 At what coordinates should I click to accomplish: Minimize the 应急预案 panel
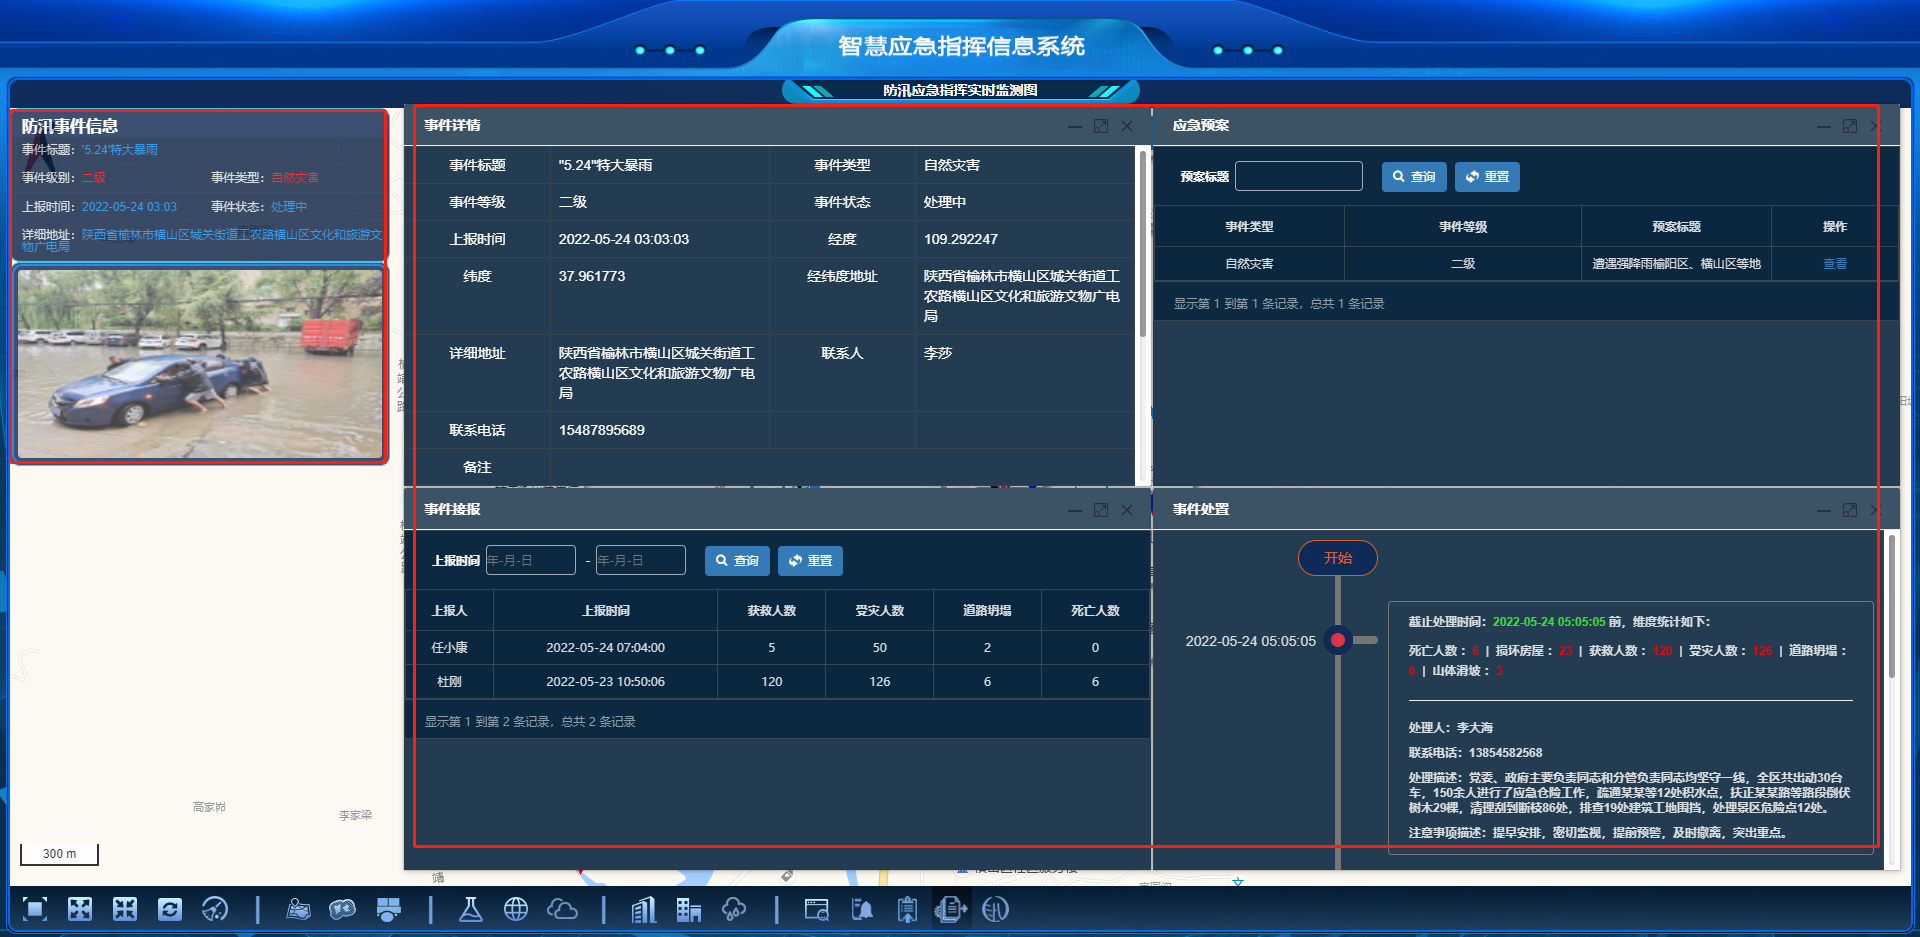click(x=1824, y=126)
